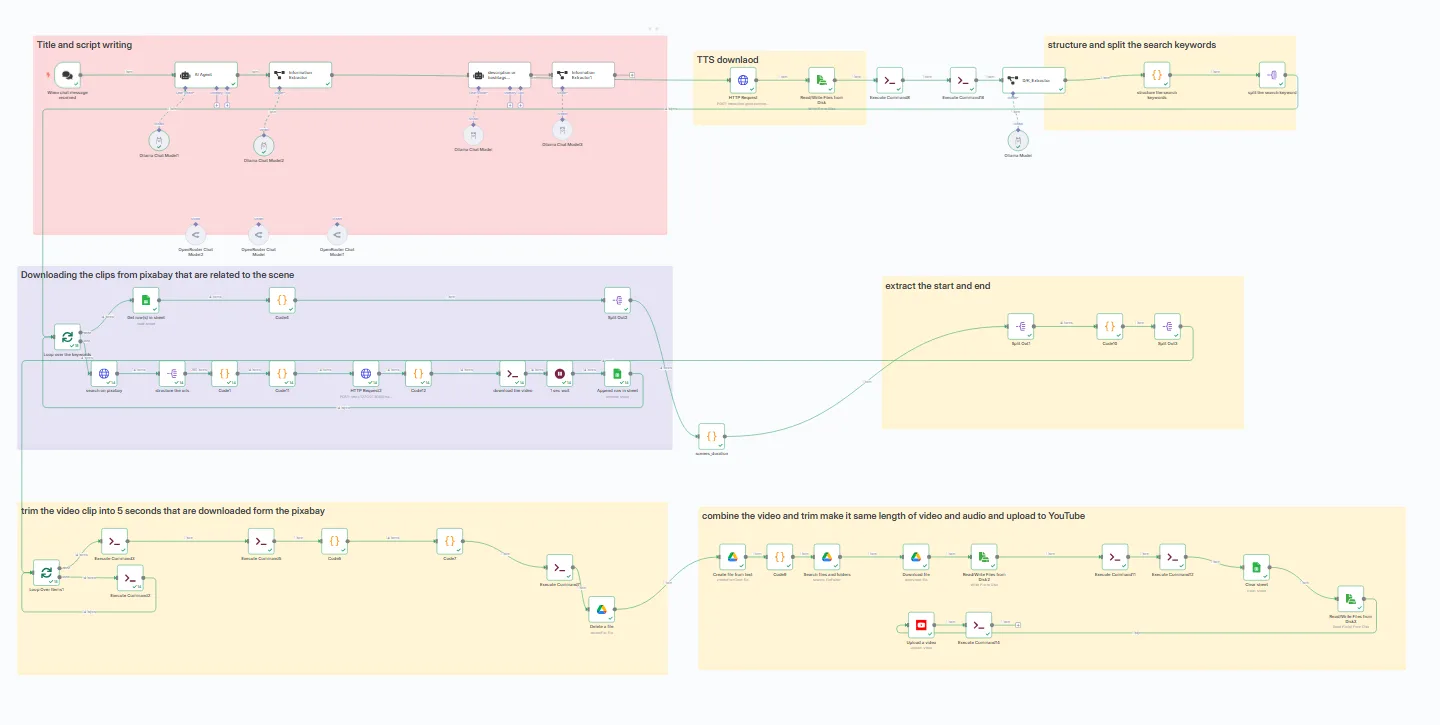Viewport: 1440px width, 725px height.
Task: Open the Information Extractor1 node
Action: click(x=583, y=75)
